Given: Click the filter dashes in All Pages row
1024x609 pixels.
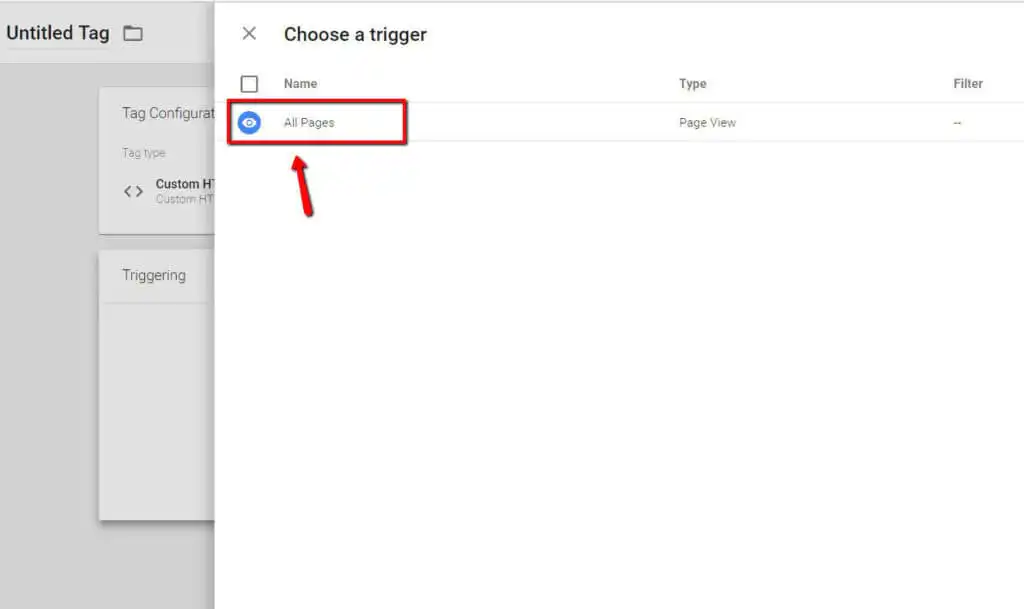Looking at the screenshot, I should pyautogui.click(x=957, y=123).
